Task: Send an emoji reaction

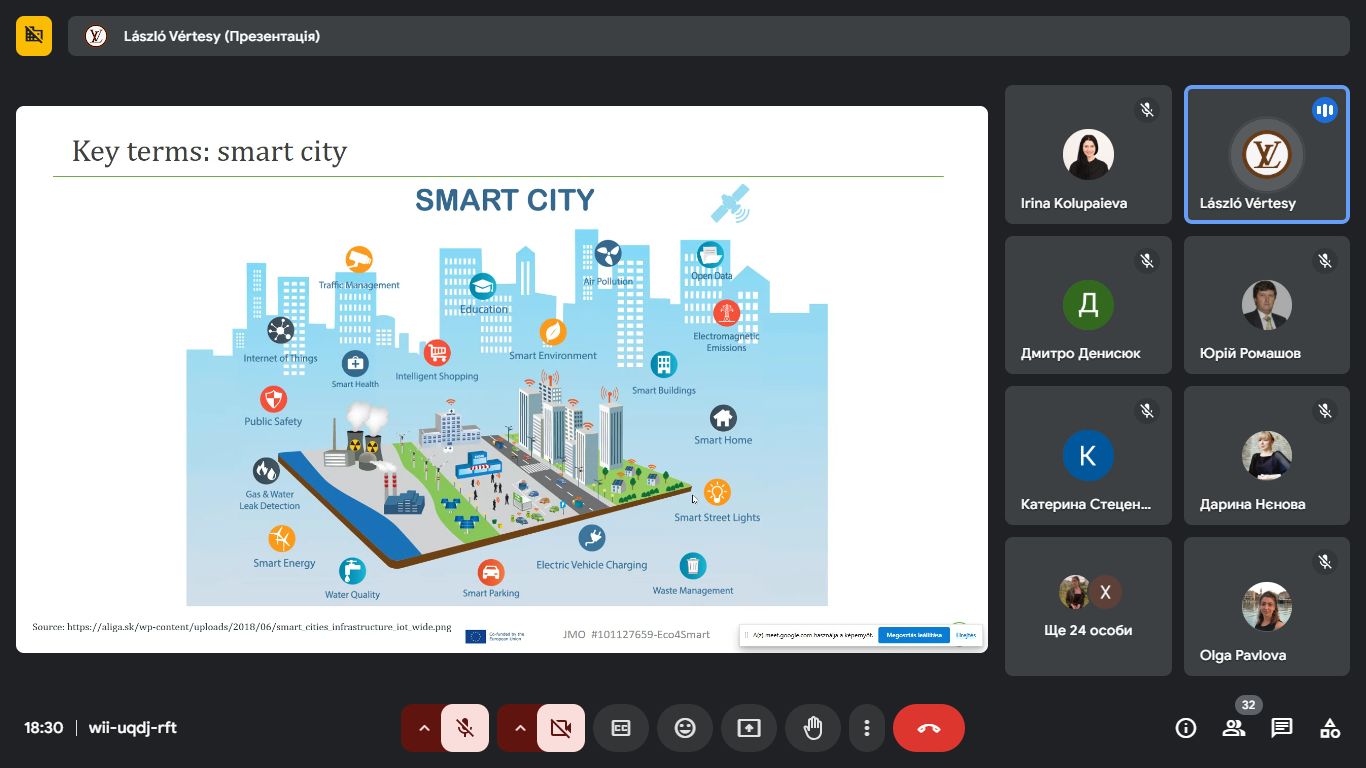Action: (x=685, y=728)
